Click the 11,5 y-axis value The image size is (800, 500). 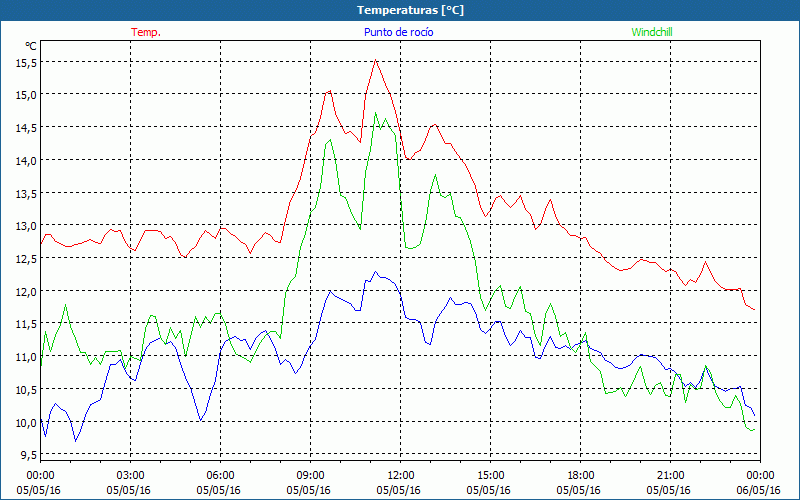coord(26,324)
